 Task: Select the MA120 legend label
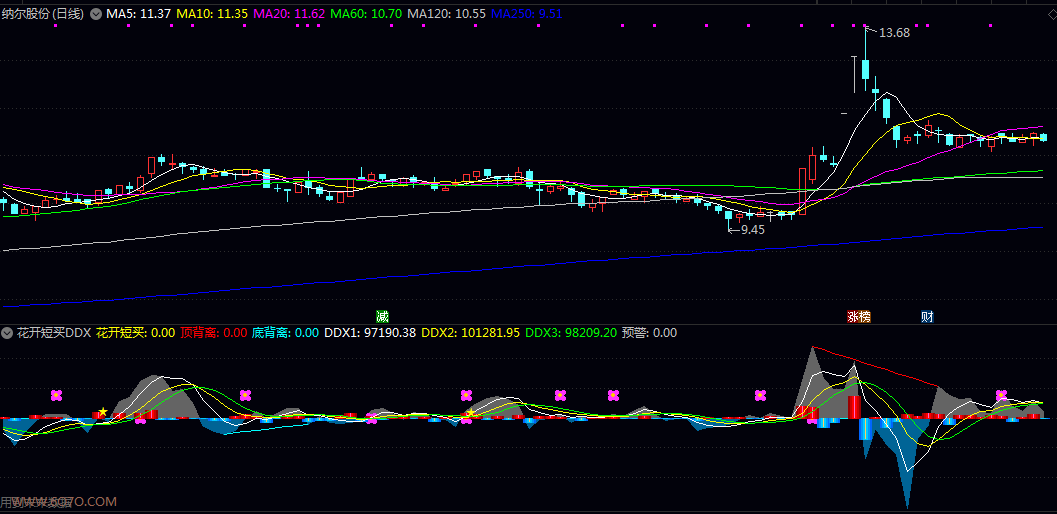[447, 14]
